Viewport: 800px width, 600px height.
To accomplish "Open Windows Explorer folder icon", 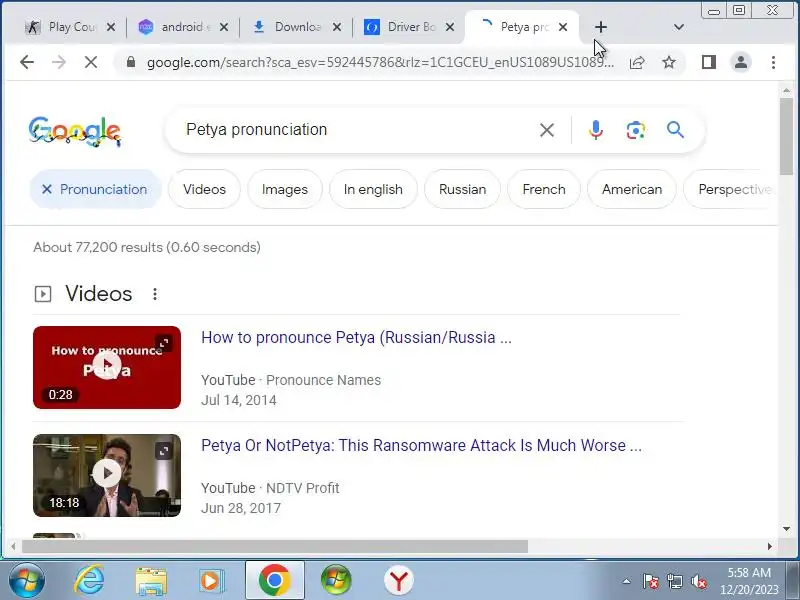I will (151, 581).
